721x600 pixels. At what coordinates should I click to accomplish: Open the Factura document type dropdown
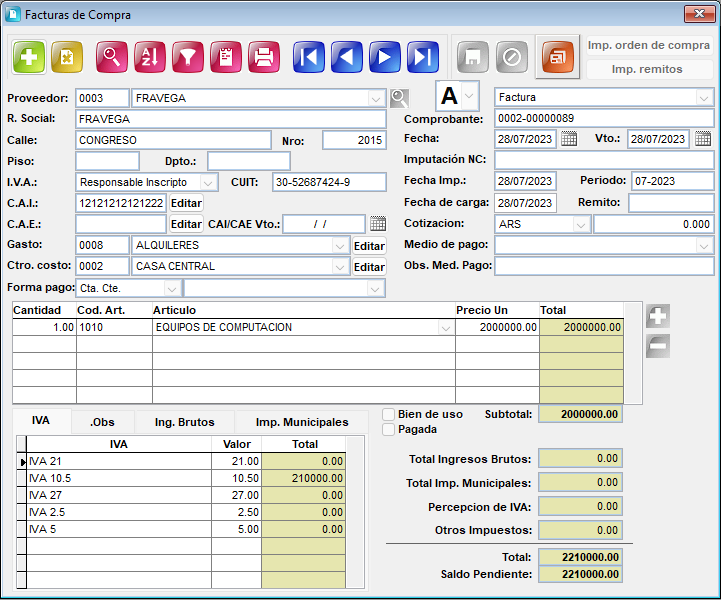click(703, 97)
